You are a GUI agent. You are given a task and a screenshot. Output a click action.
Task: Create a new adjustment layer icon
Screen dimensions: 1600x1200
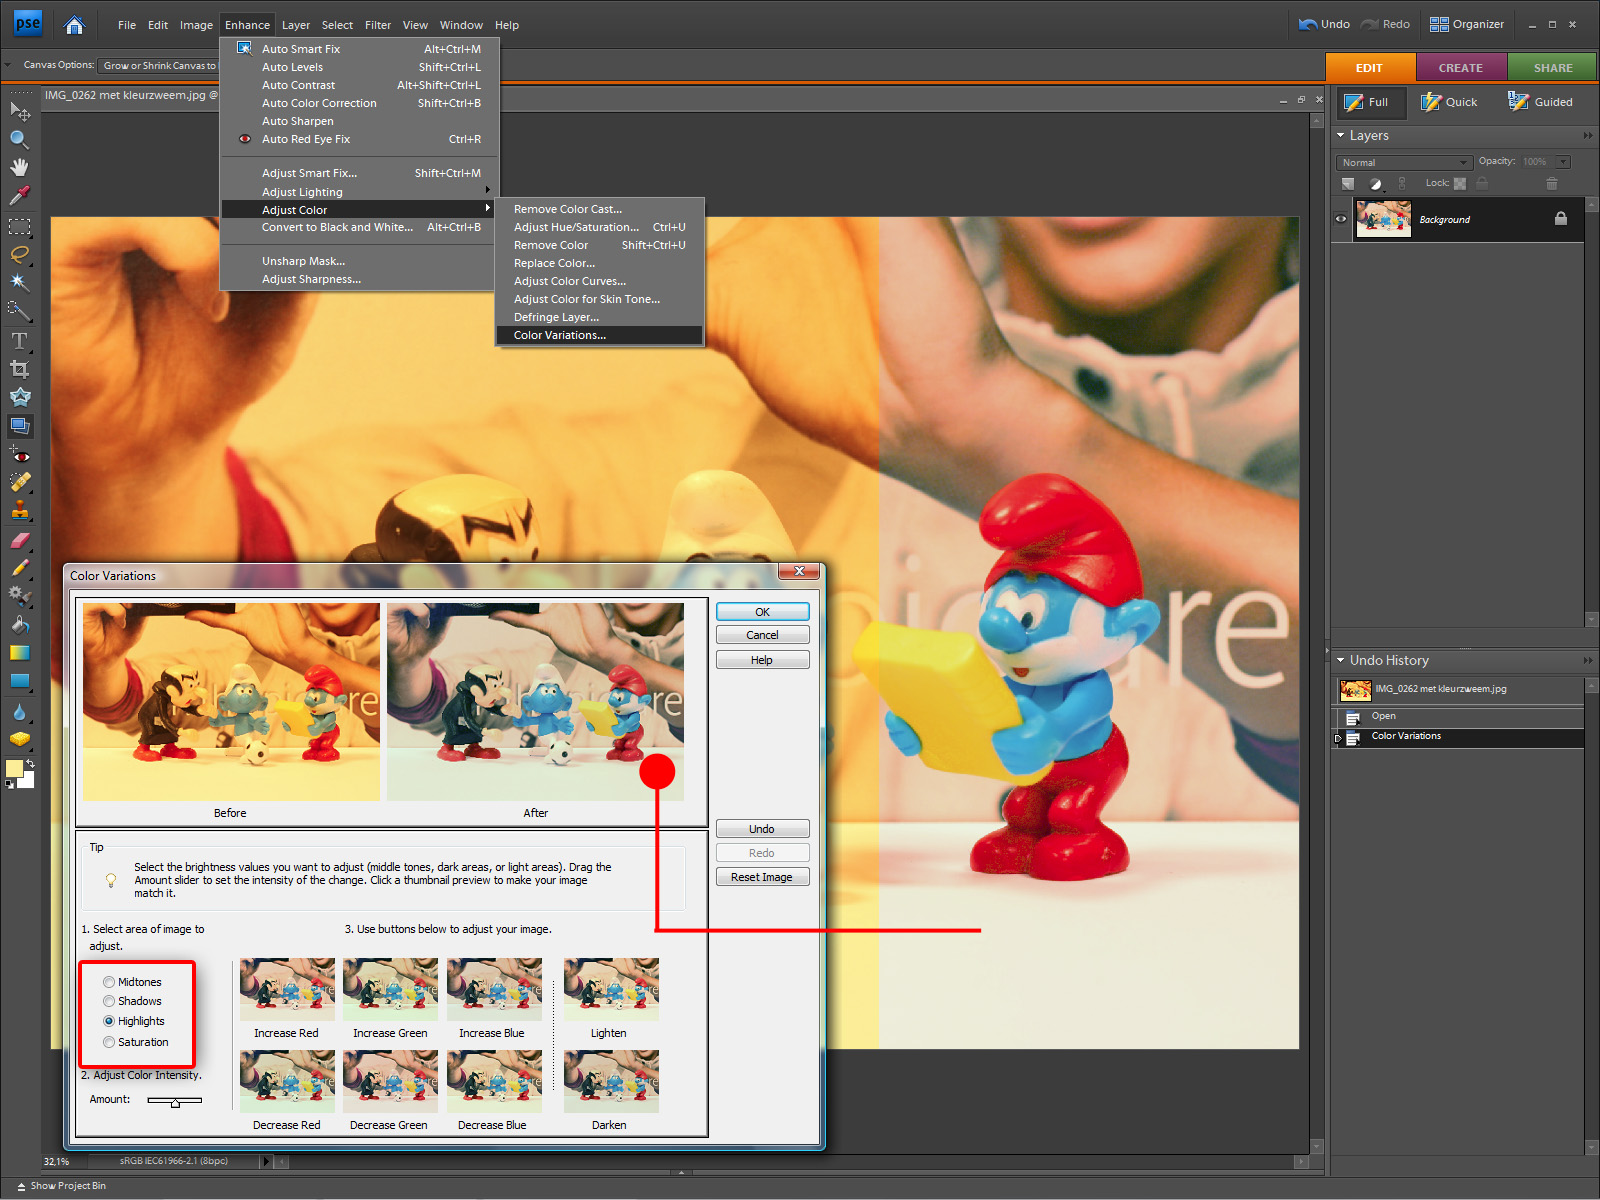(1375, 183)
